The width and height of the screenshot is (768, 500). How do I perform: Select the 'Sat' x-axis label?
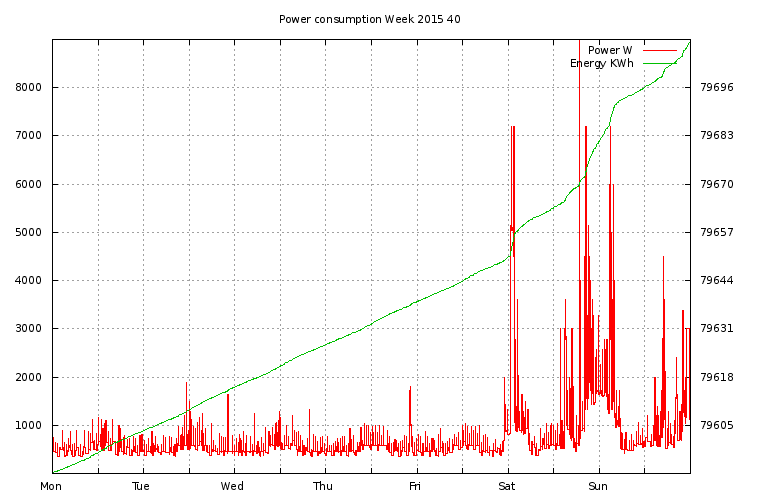tap(506, 486)
